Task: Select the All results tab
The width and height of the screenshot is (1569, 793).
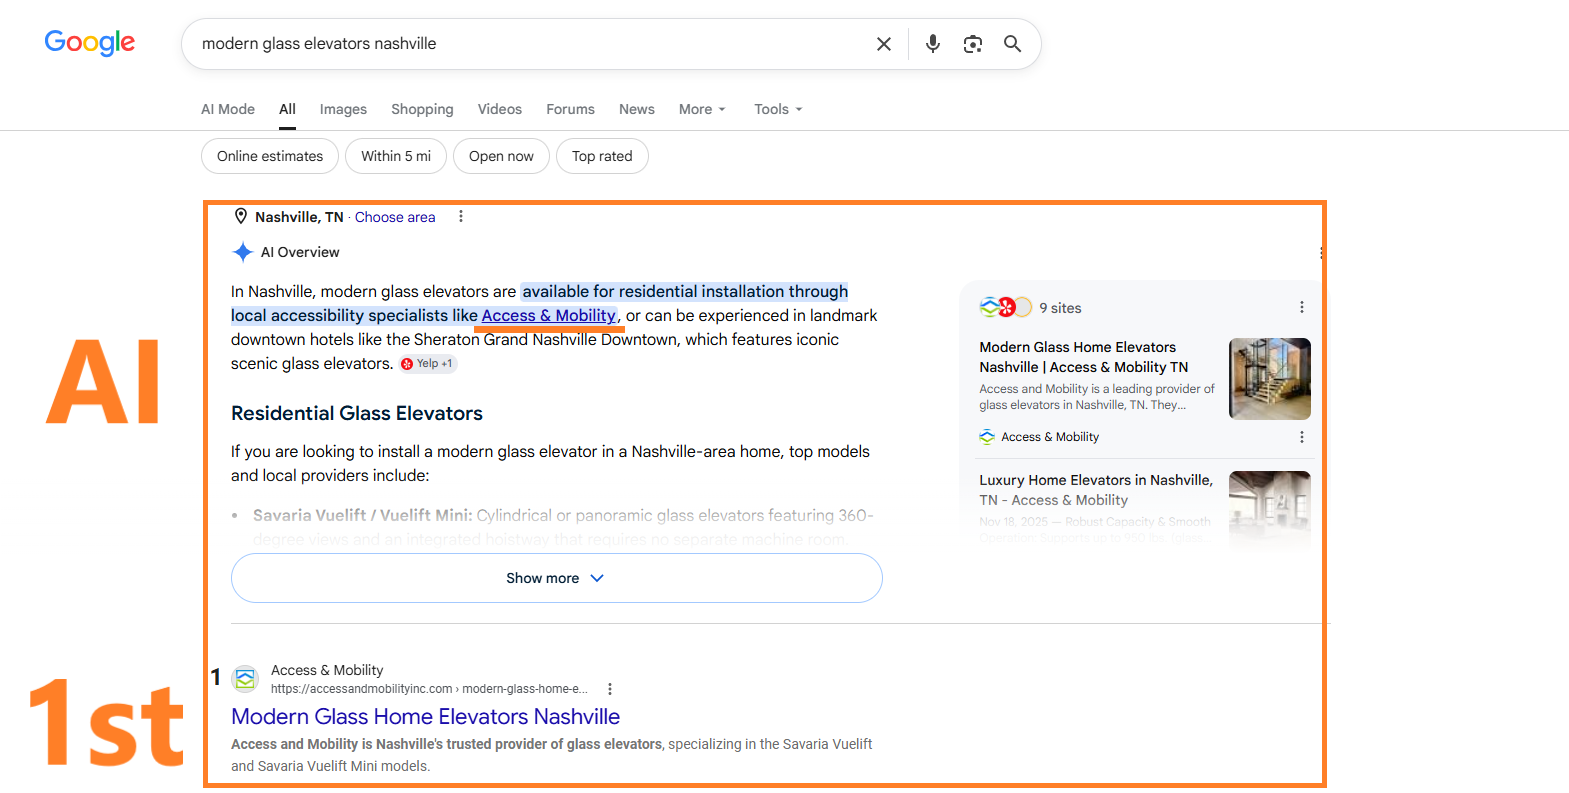Action: pos(287,109)
